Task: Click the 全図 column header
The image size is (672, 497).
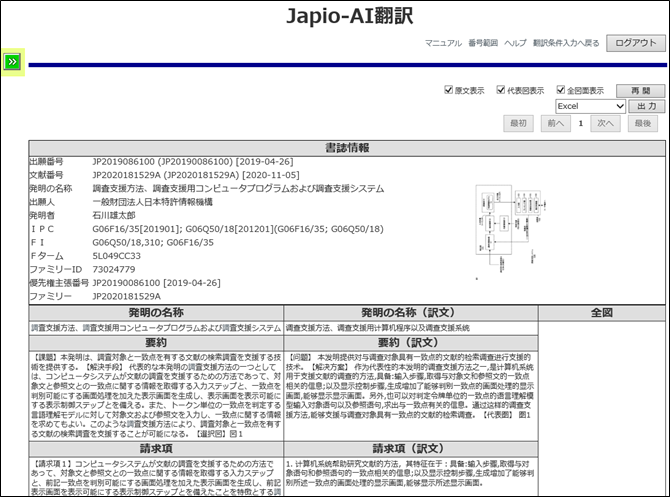Action: pos(602,313)
